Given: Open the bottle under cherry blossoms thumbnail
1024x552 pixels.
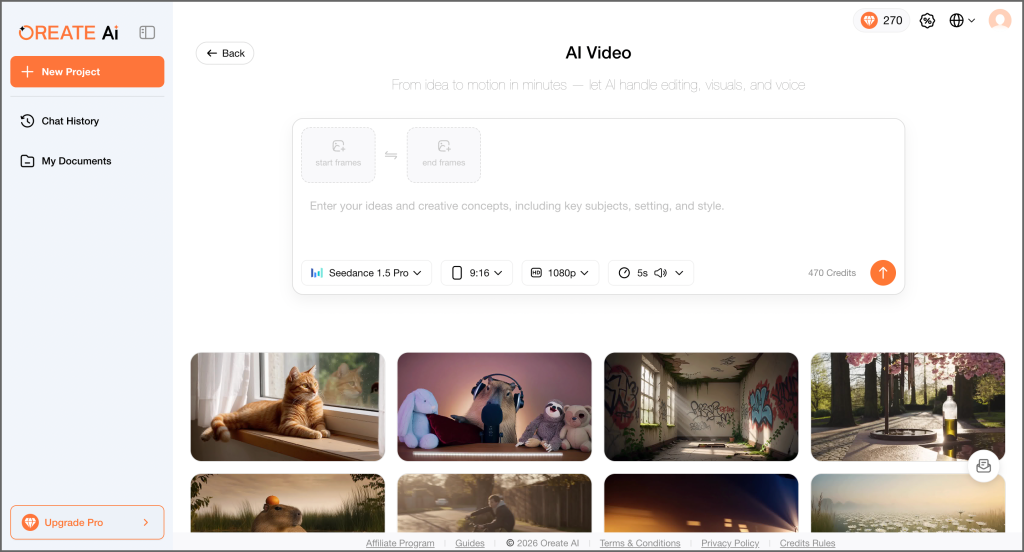Looking at the screenshot, I should click(908, 407).
